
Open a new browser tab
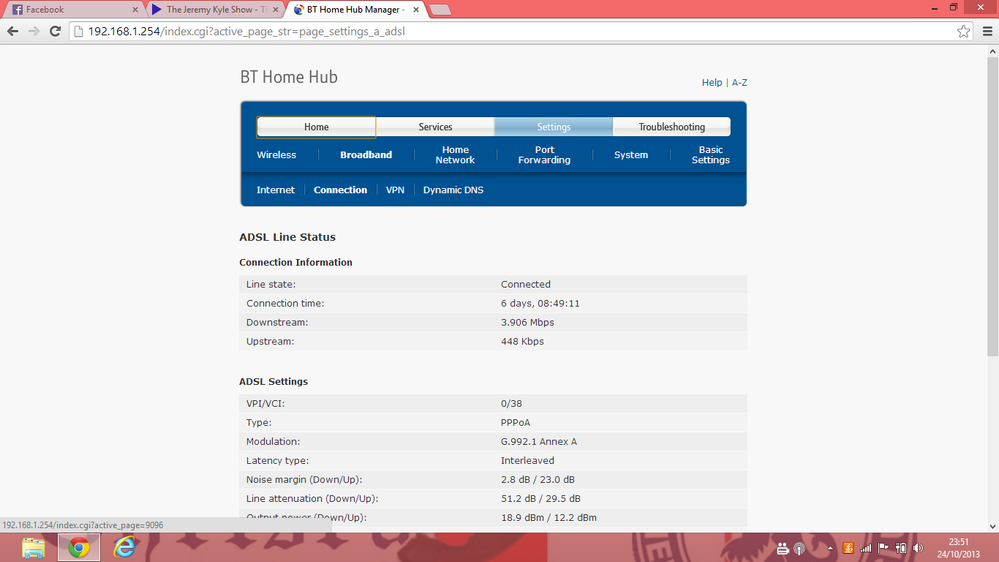pos(440,10)
